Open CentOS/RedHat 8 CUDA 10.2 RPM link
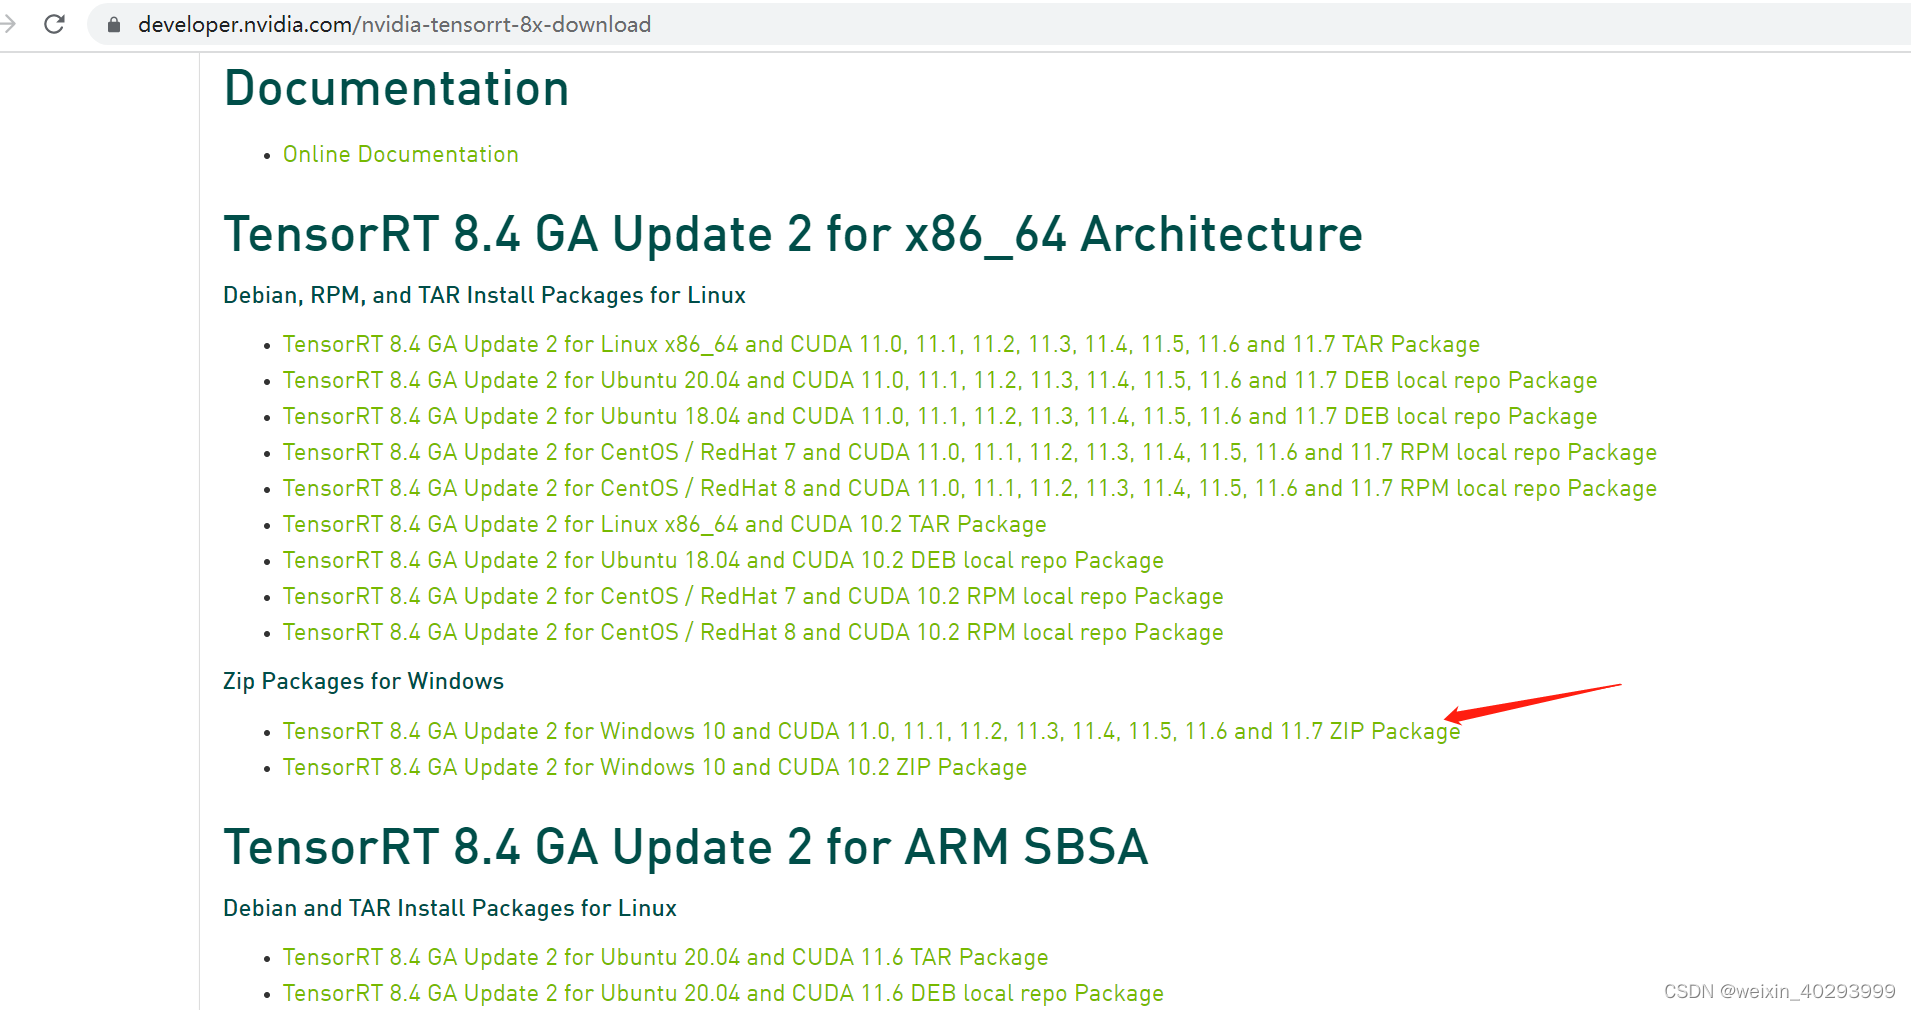The width and height of the screenshot is (1911, 1010). [753, 632]
